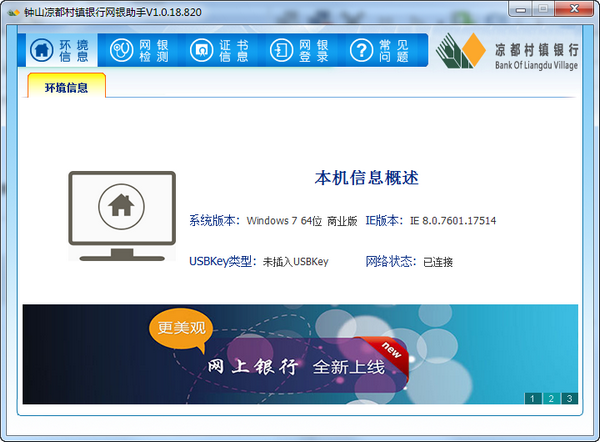This screenshot has width=600, height=442.
Task: Click the Bank Of Liangdu Village logo
Action: click(x=508, y=52)
